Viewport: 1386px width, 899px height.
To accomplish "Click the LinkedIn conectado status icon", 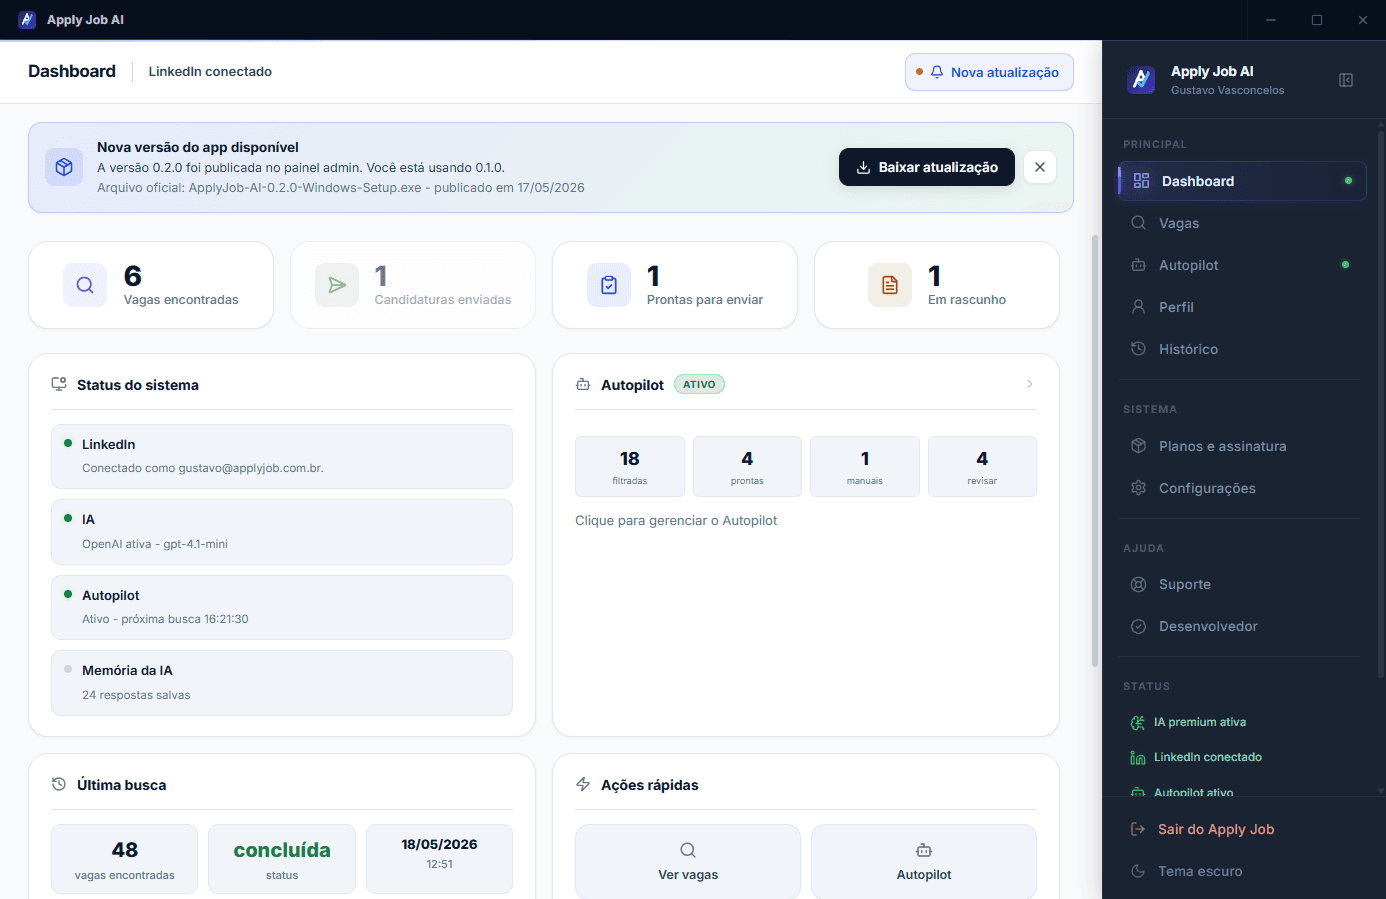I will (x=1138, y=757).
